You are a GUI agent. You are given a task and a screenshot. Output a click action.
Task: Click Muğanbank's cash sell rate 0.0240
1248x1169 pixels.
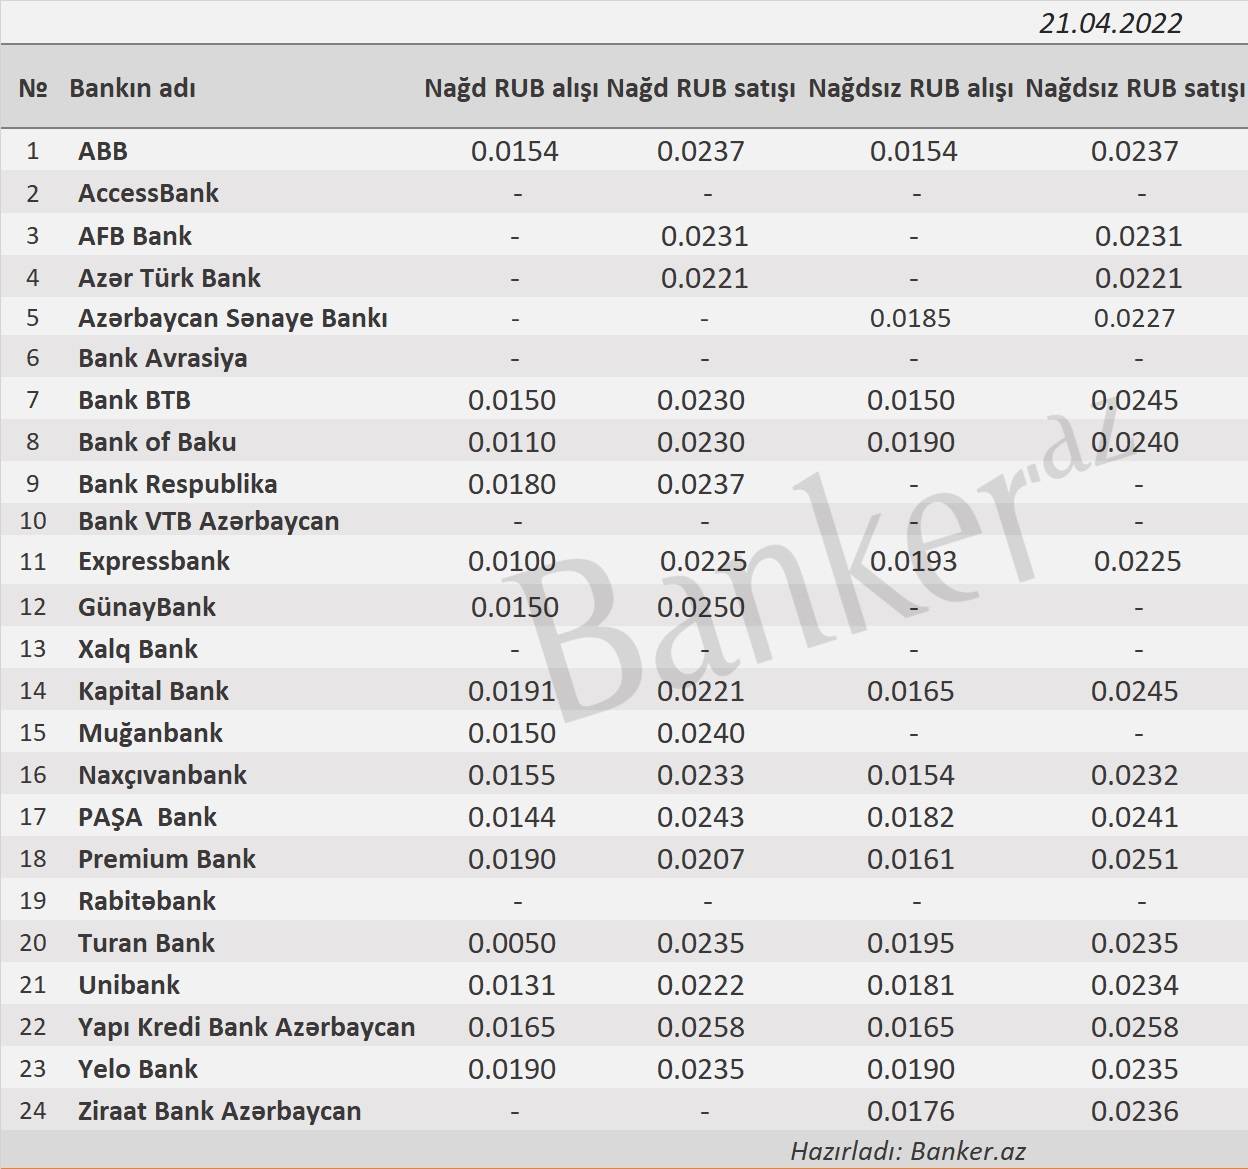tap(701, 733)
